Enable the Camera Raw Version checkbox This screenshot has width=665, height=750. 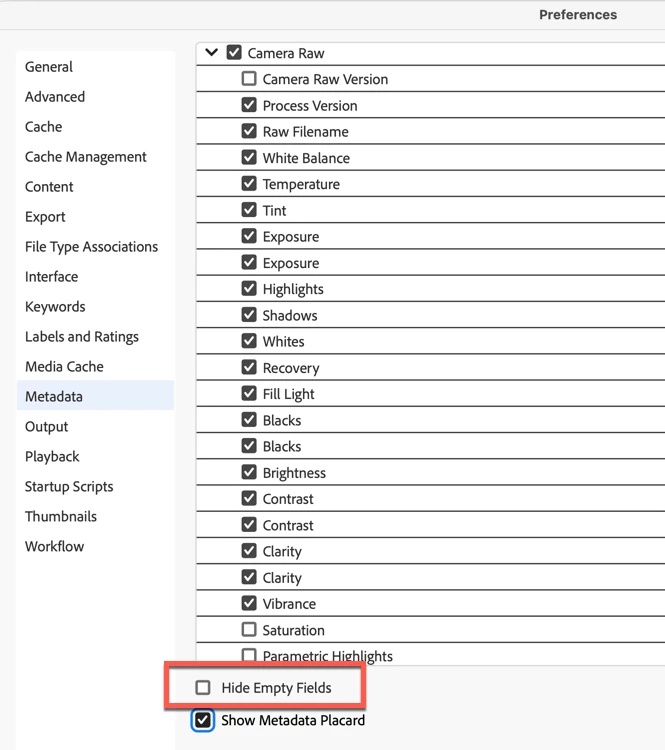pos(249,78)
